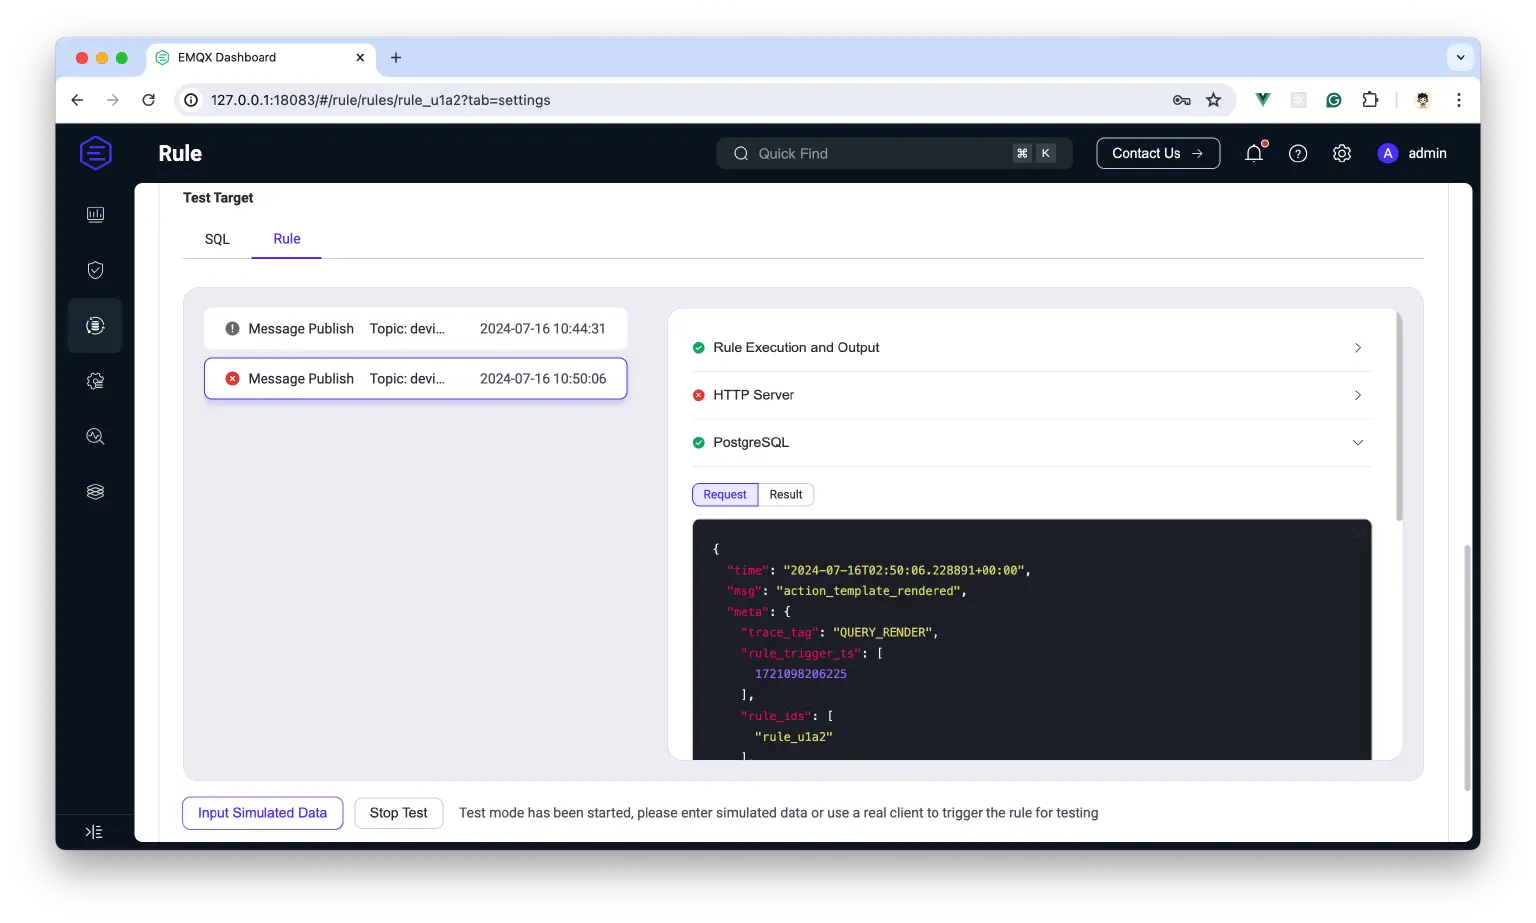This screenshot has height=923, width=1536.
Task: Switch to the Result view
Action: (x=786, y=495)
